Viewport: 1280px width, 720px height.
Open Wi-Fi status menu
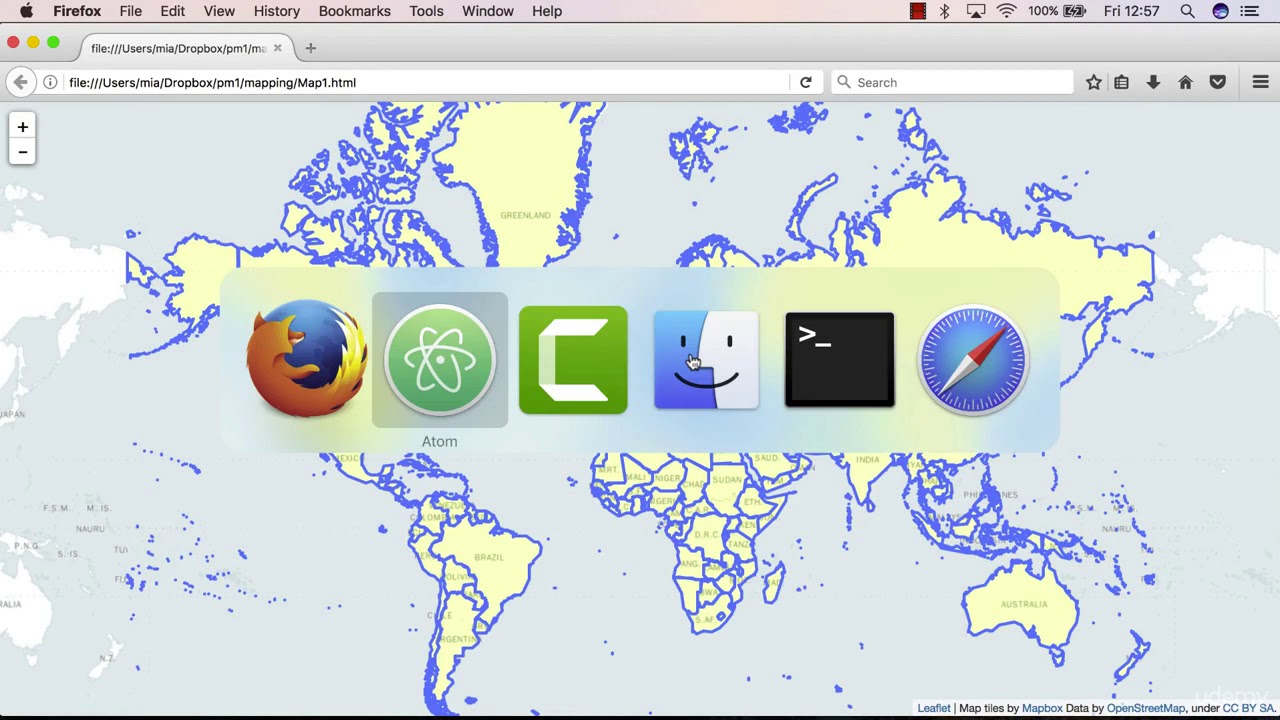(1007, 11)
